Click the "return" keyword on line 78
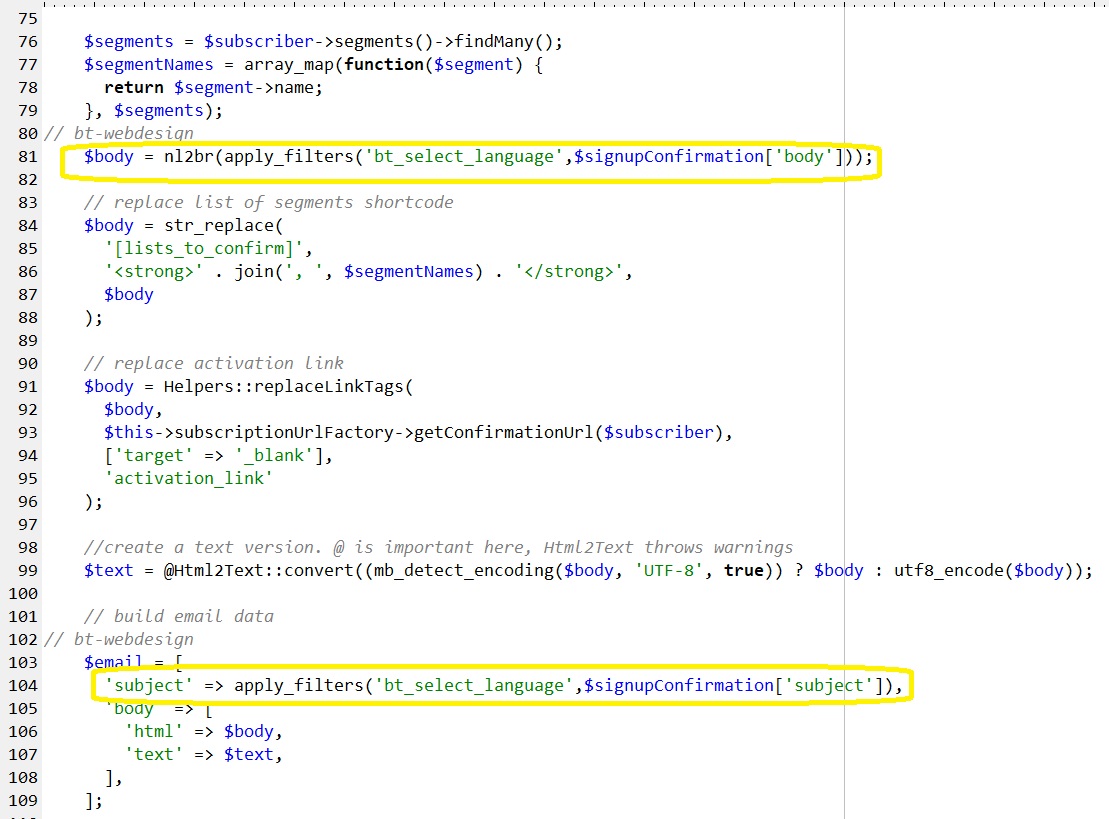Image resolution: width=1109 pixels, height=819 pixels. pos(134,88)
